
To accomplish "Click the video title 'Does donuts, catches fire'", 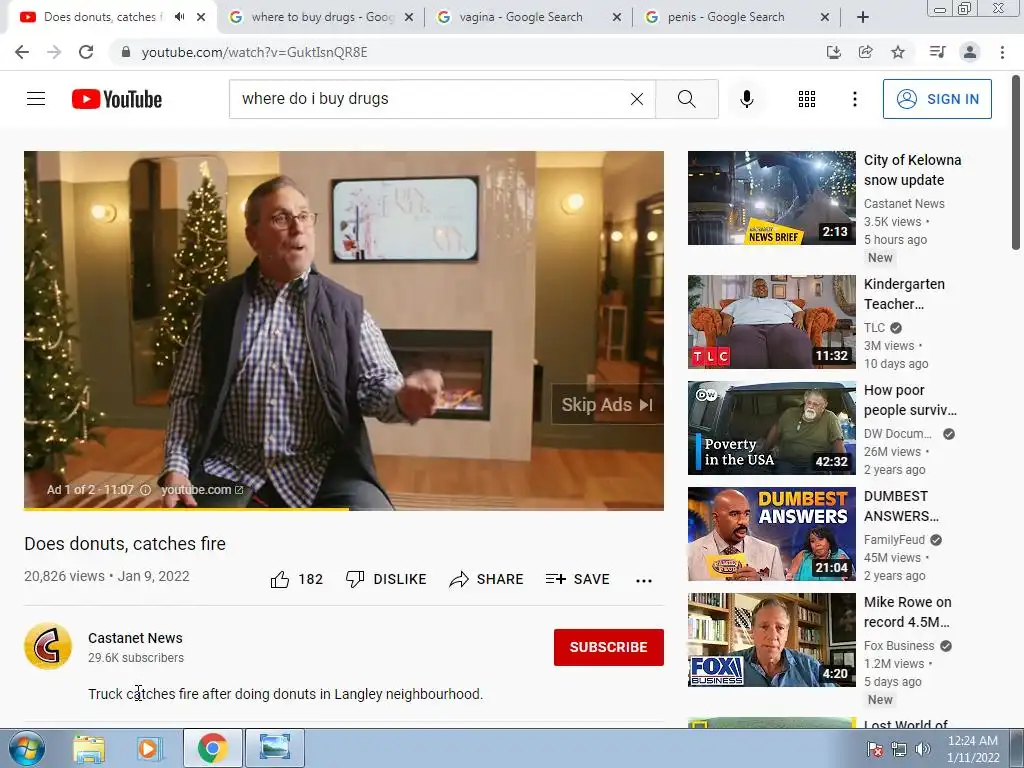I will pos(125,543).
